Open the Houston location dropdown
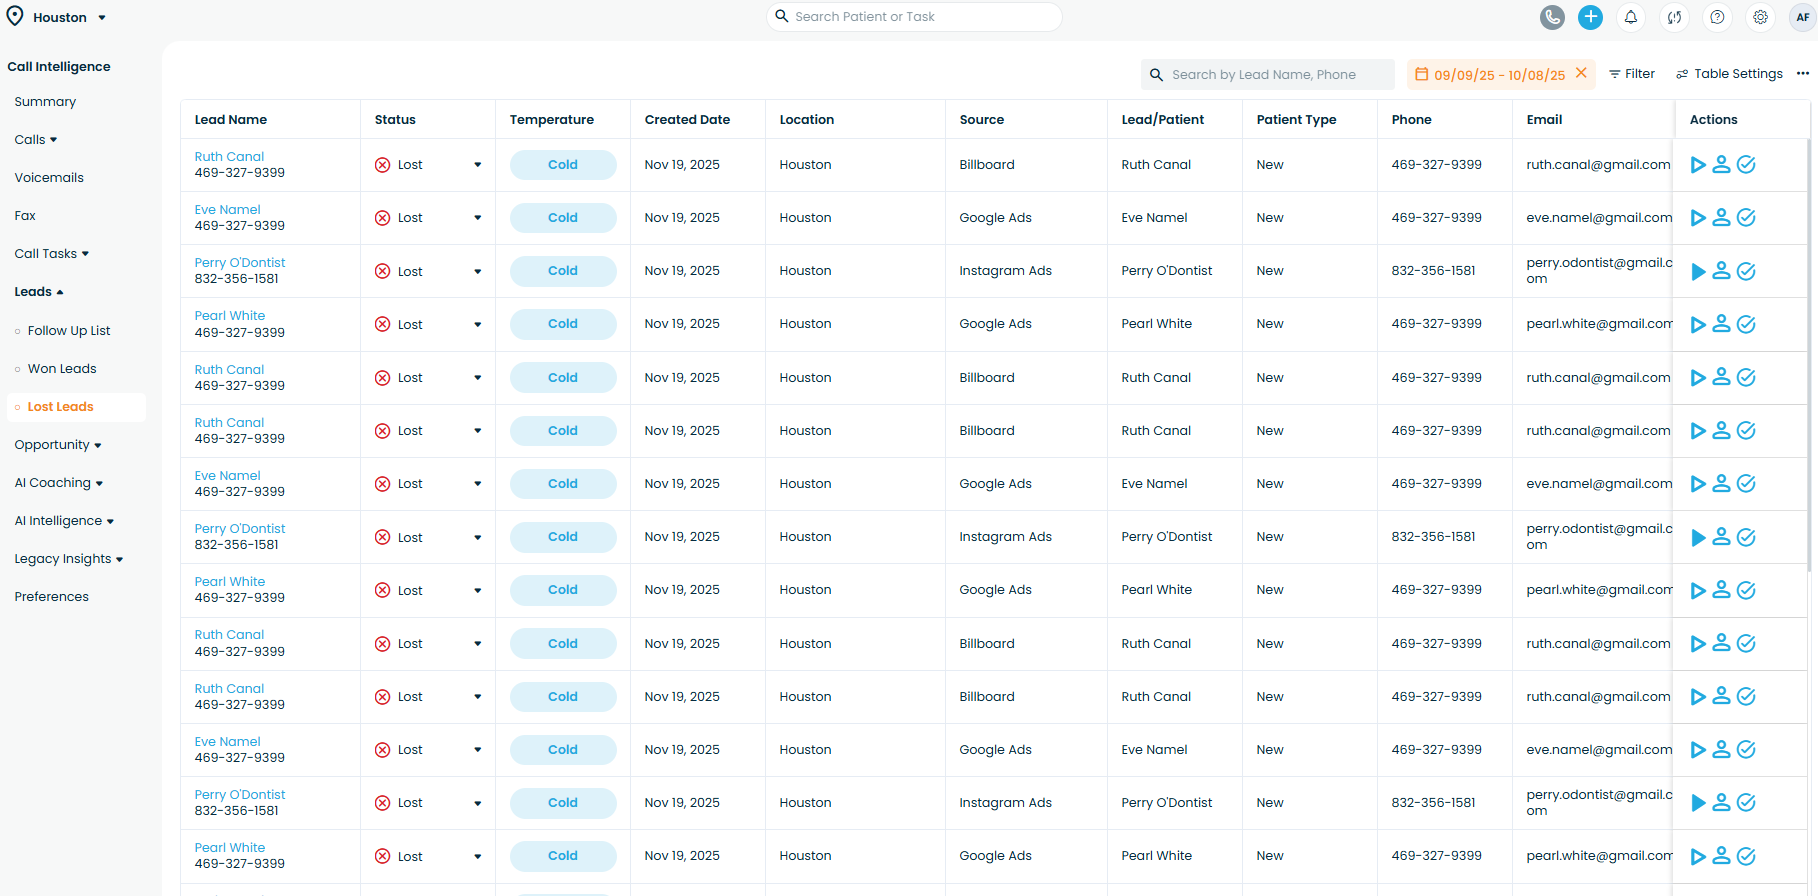This screenshot has height=896, width=1818. (x=58, y=17)
